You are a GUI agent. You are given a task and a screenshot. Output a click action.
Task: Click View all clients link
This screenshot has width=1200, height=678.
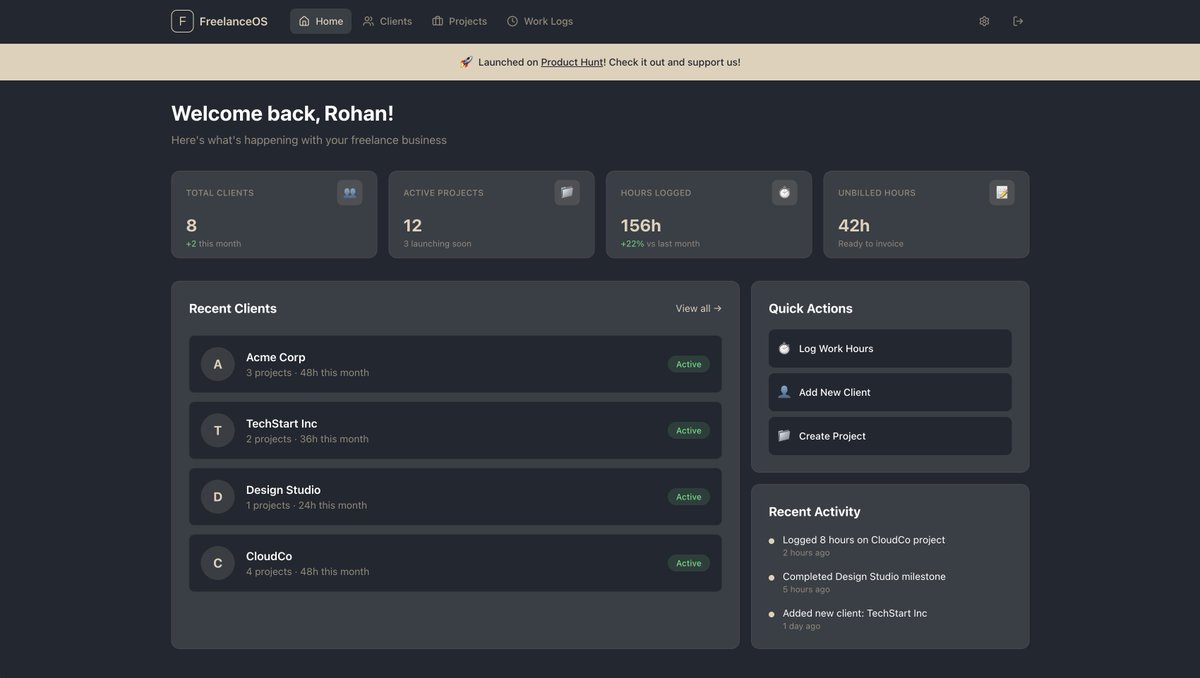(699, 309)
